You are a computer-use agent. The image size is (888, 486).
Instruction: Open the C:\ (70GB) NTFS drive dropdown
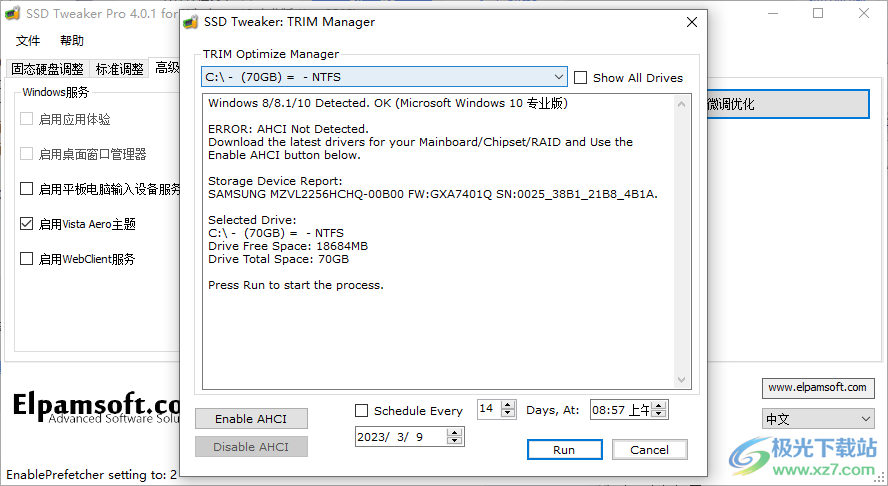[384, 77]
